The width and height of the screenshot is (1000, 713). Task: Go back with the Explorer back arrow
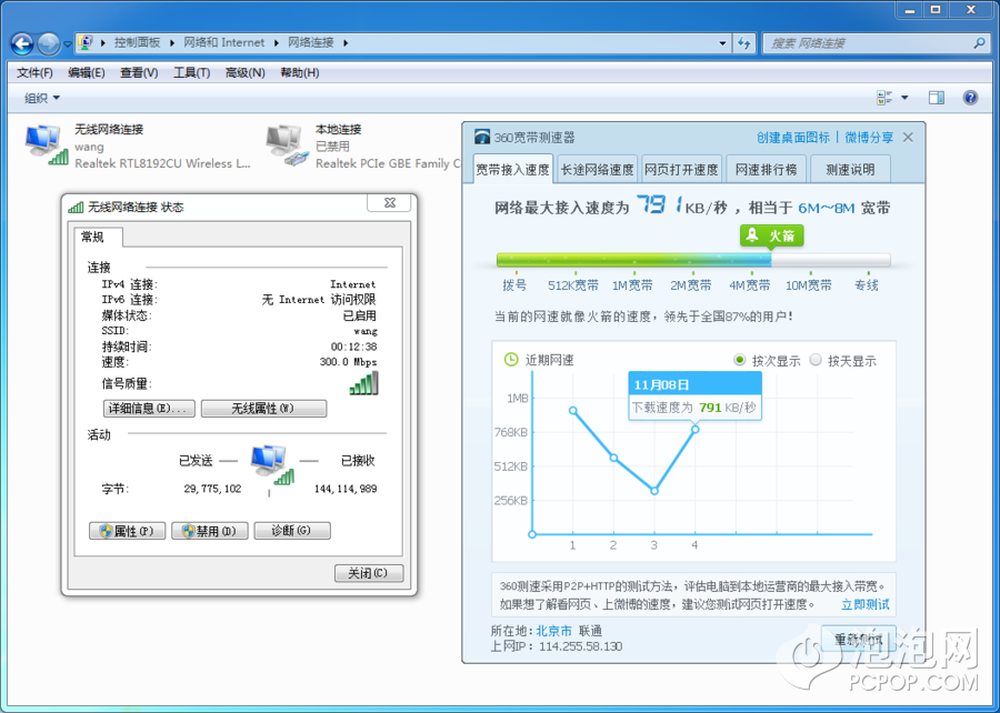(22, 43)
